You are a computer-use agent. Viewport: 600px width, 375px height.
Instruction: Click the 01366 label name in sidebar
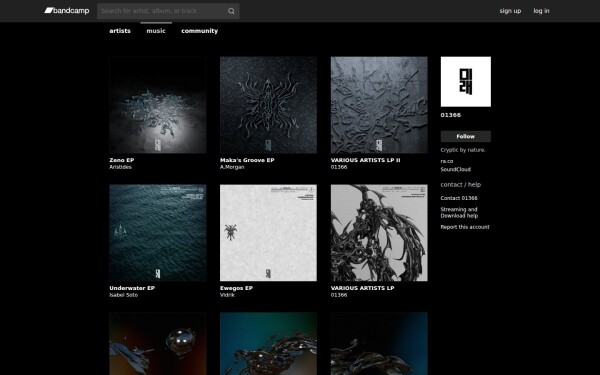pos(451,115)
